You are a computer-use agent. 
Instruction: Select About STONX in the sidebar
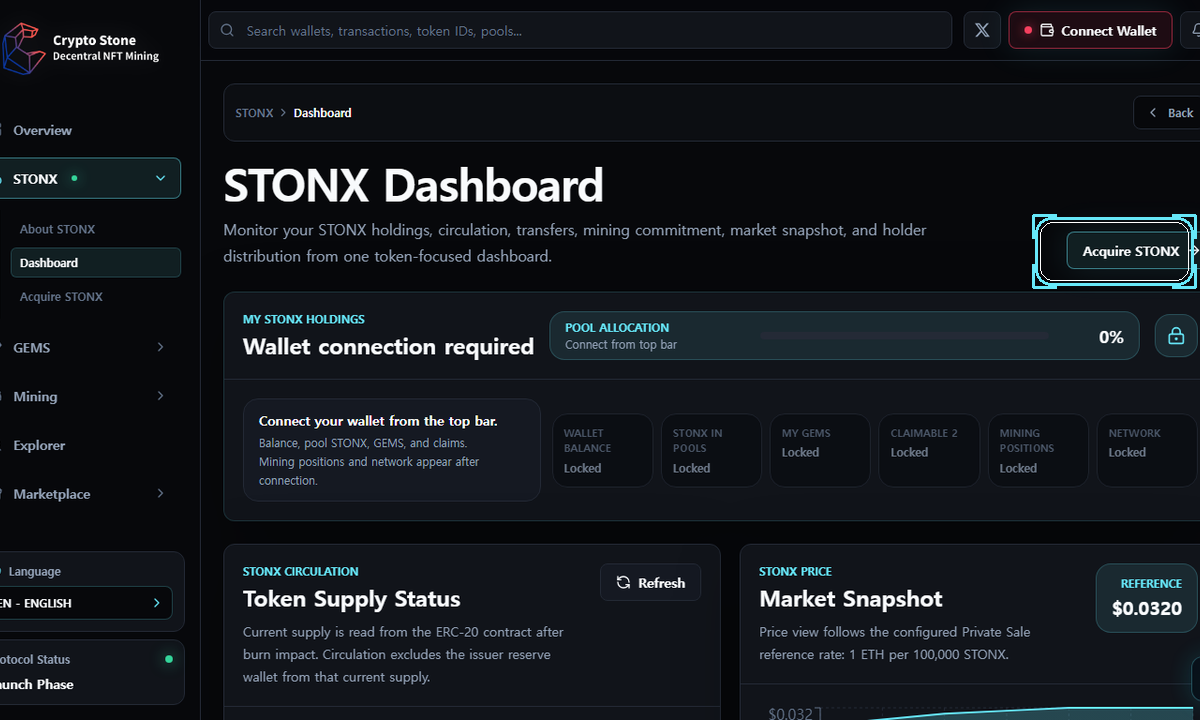pyautogui.click(x=57, y=229)
